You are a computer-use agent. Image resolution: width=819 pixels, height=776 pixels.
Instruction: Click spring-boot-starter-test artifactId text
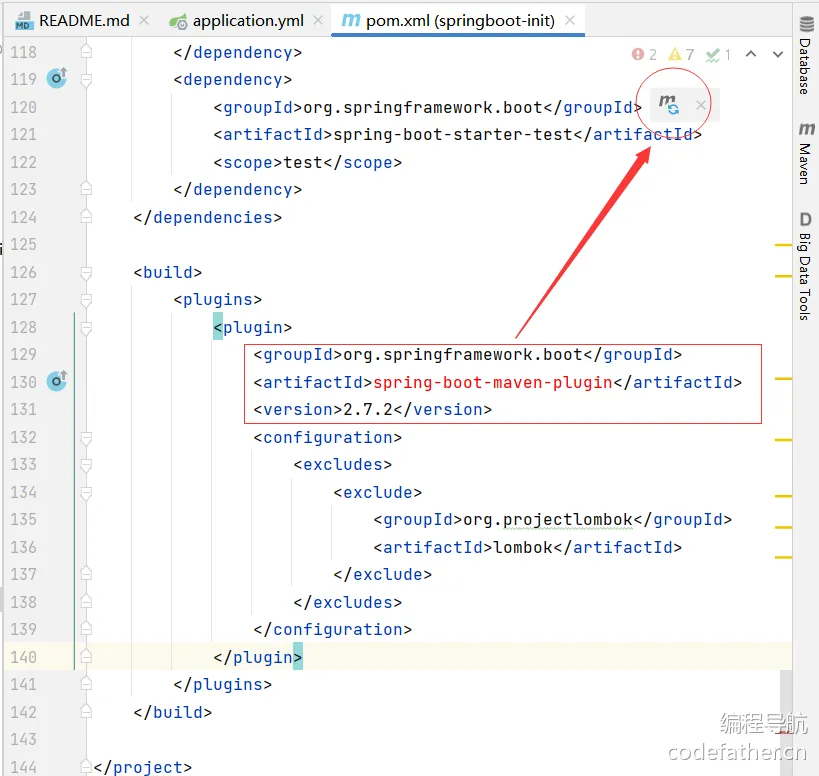pos(453,135)
